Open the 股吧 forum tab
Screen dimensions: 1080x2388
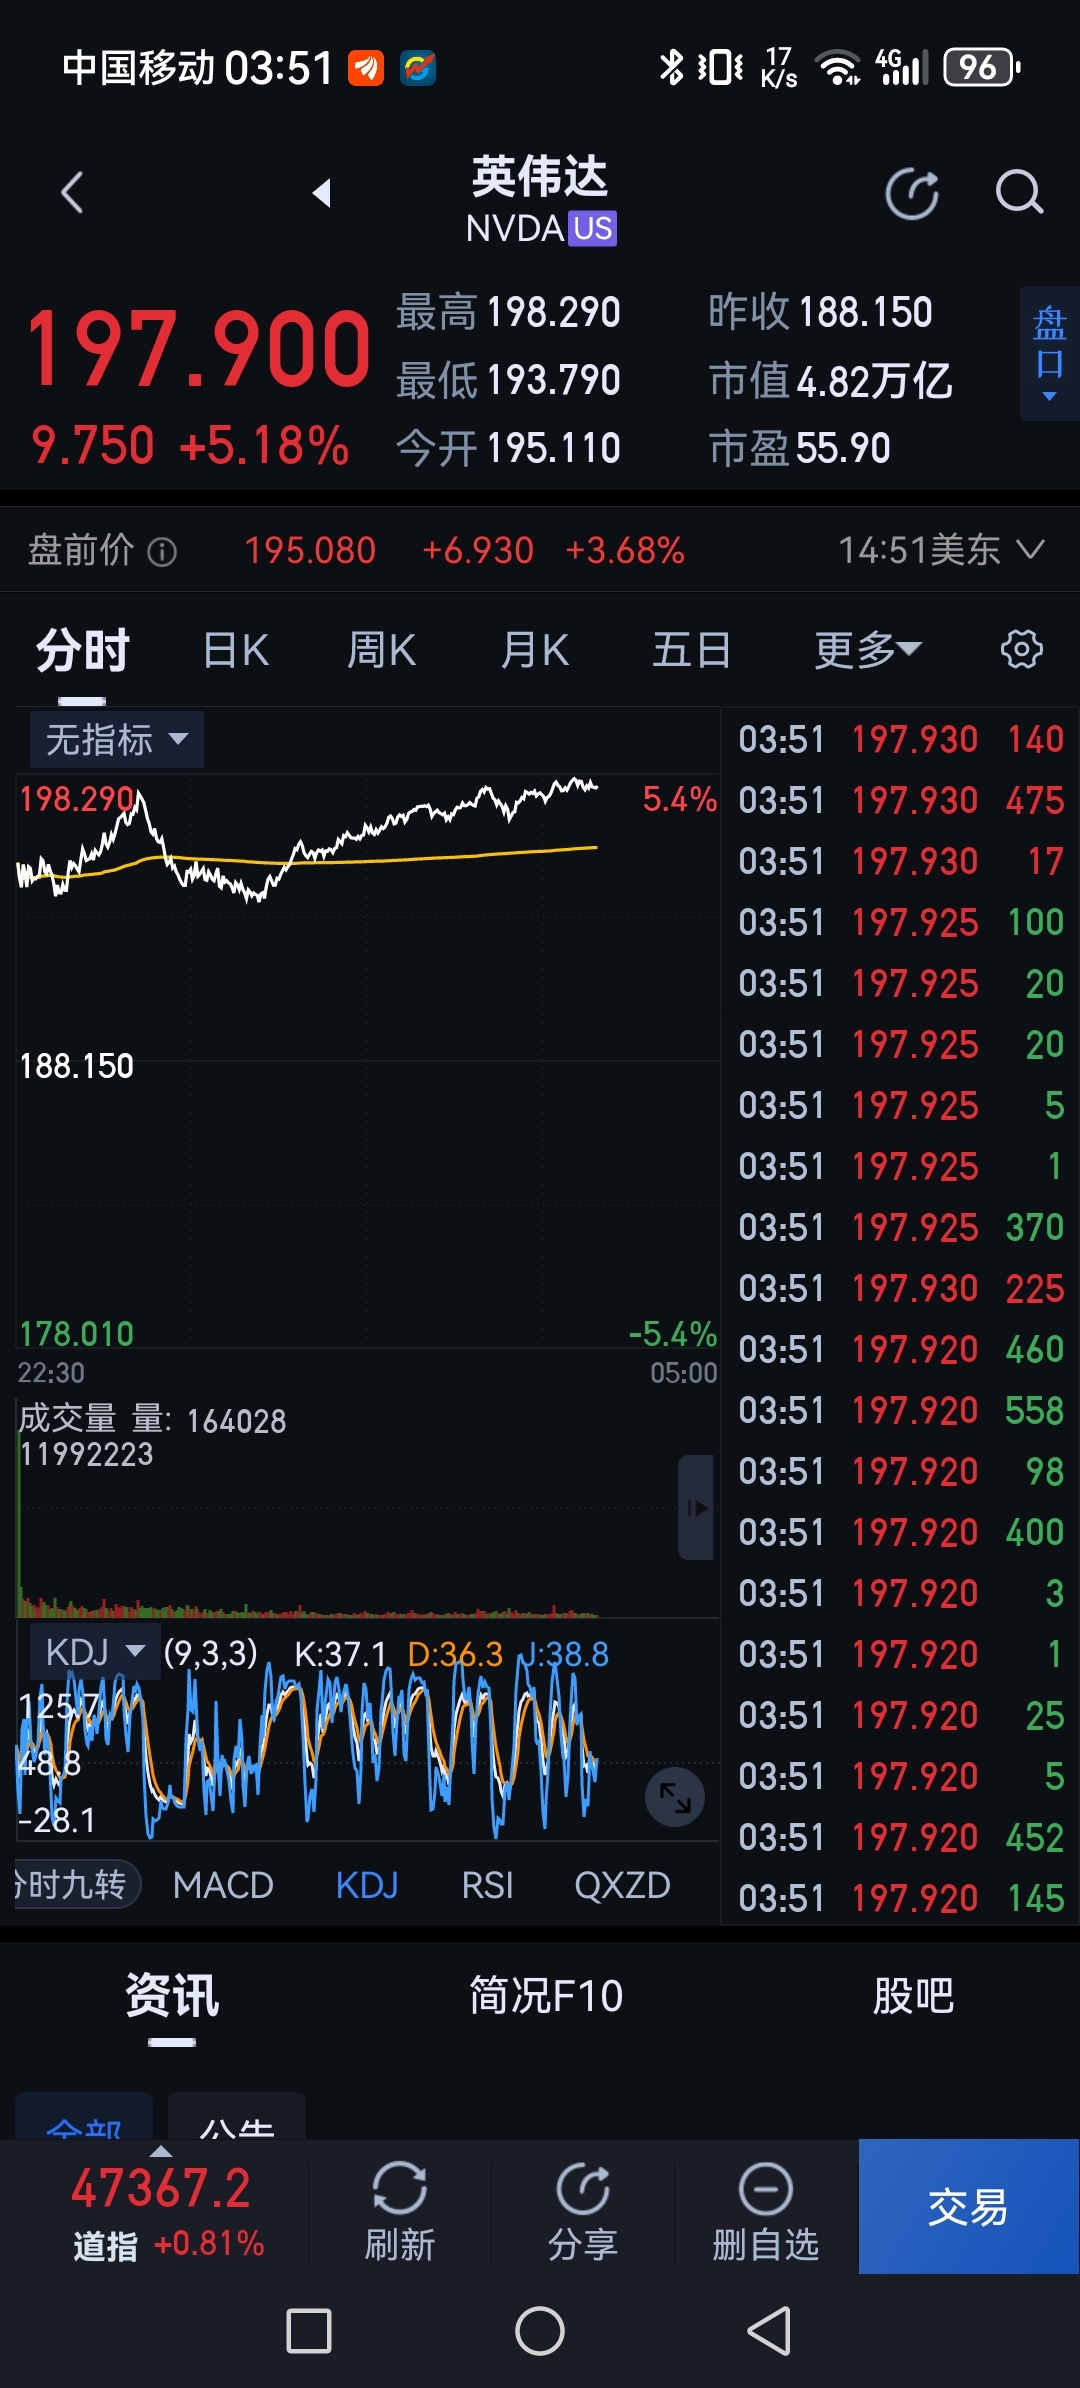coord(913,1996)
